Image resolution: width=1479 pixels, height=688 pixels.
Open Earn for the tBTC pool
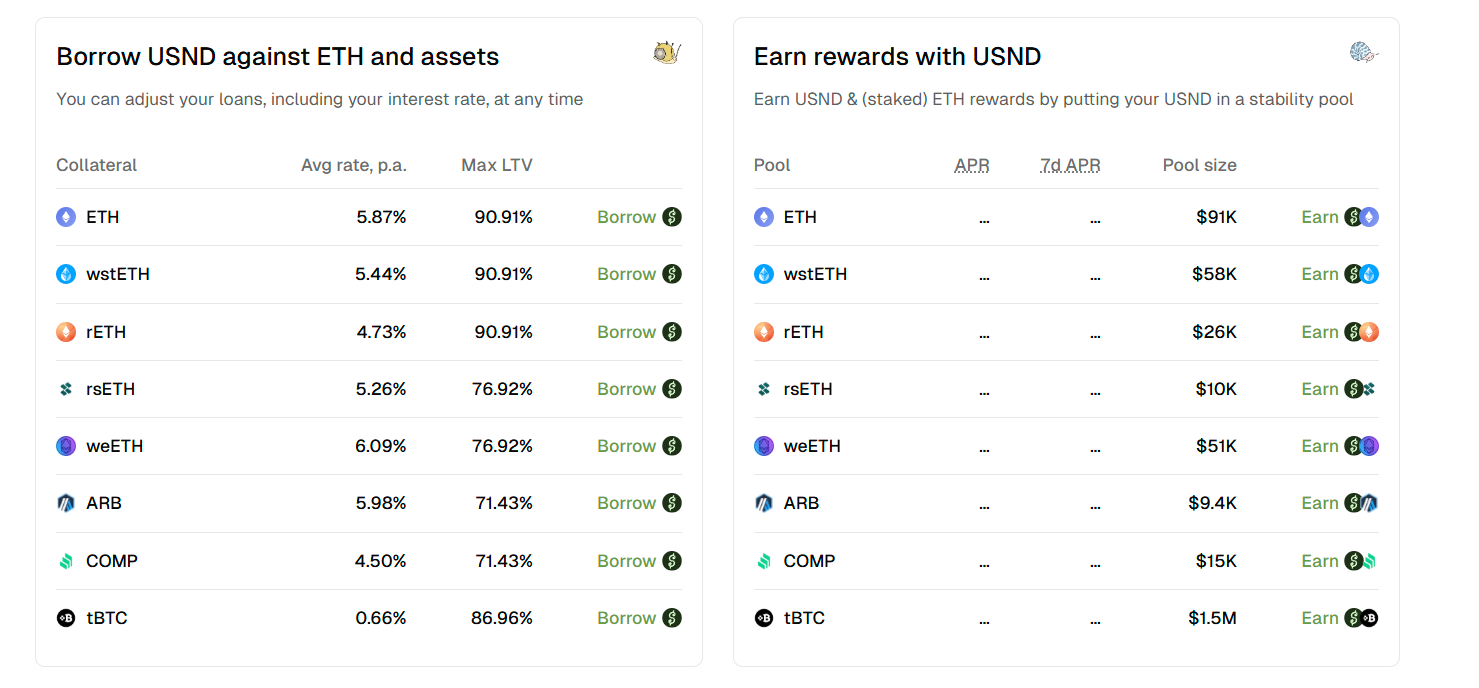[1340, 618]
